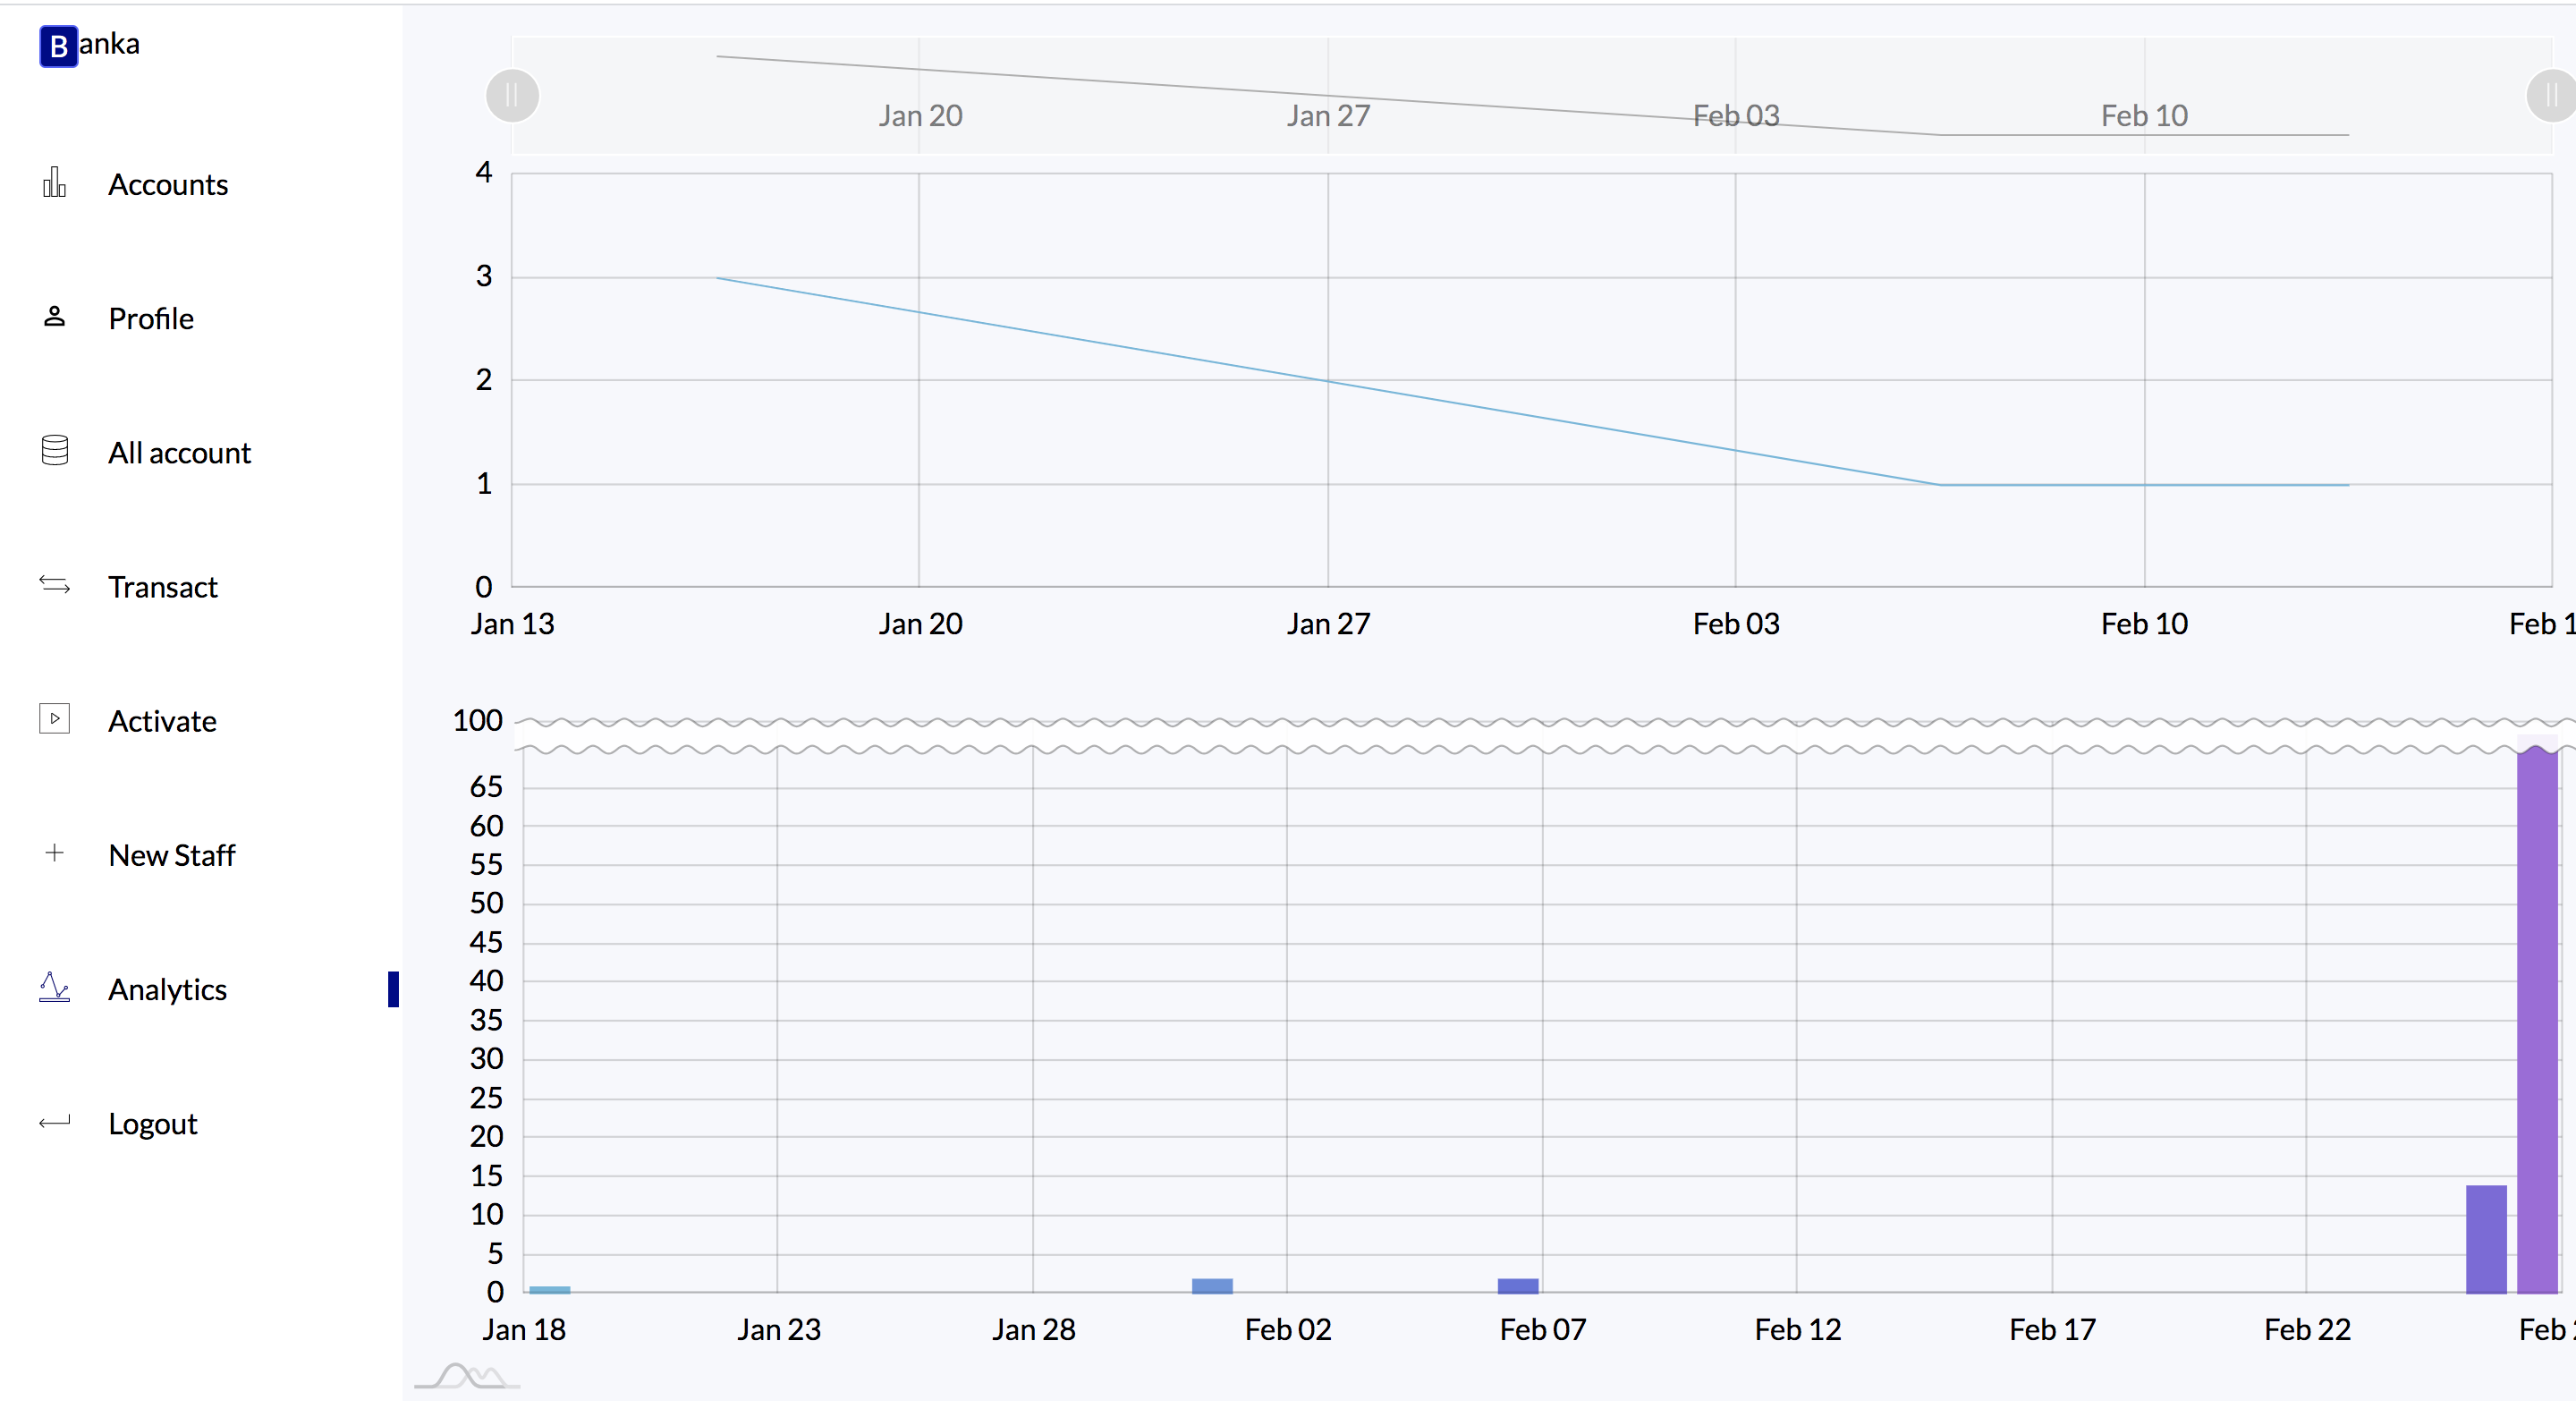This screenshot has height=1417, width=2576.
Task: Go to Profile page
Action: [x=151, y=319]
